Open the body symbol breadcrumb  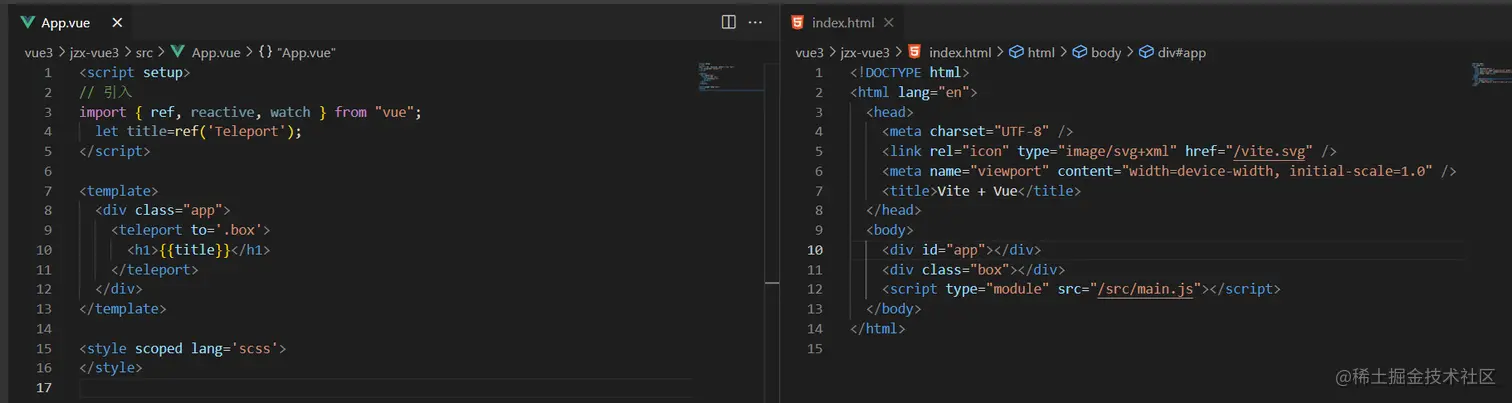tap(1106, 52)
